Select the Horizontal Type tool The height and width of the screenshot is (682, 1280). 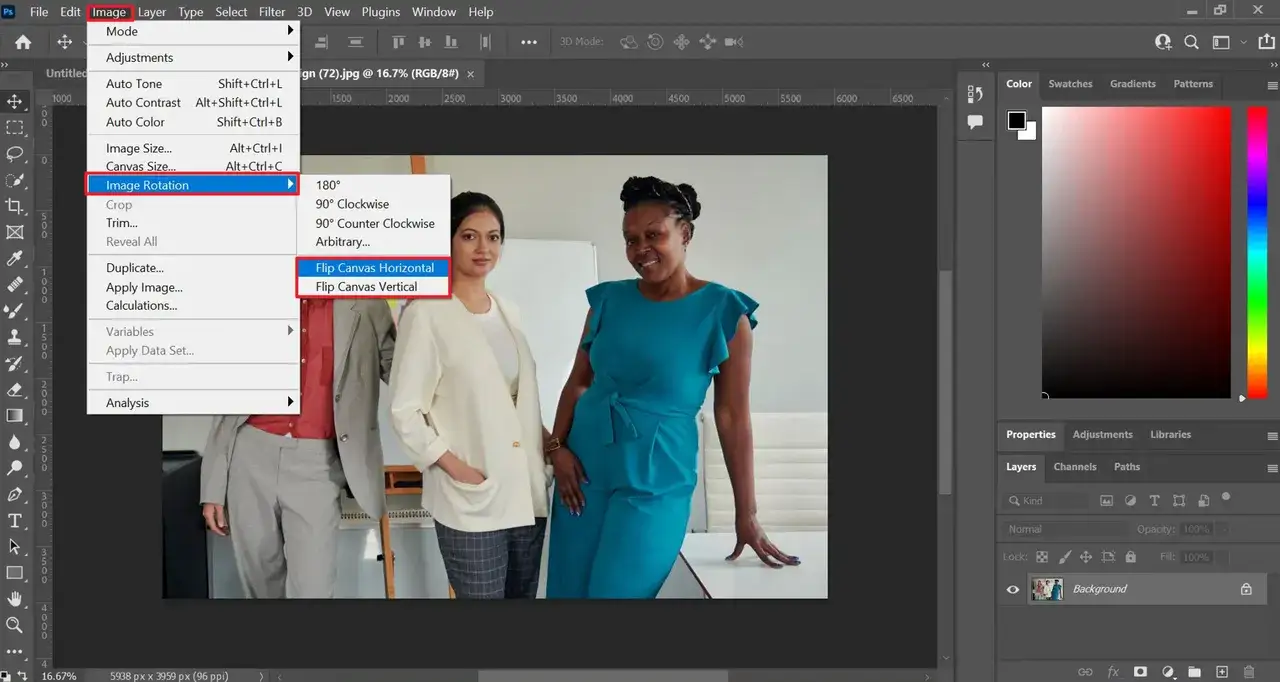[x=15, y=520]
